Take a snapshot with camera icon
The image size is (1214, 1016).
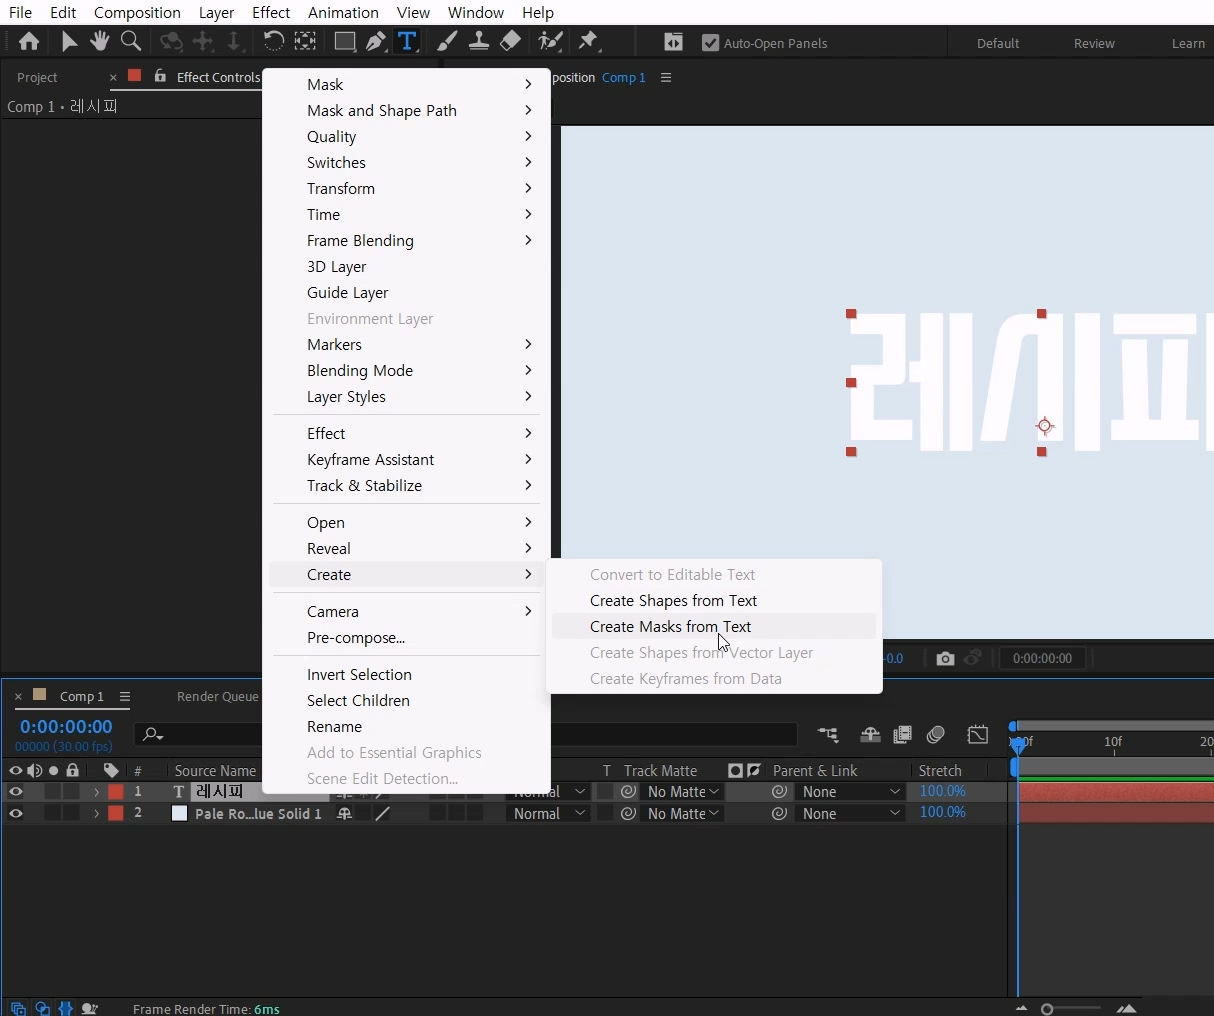tap(946, 659)
